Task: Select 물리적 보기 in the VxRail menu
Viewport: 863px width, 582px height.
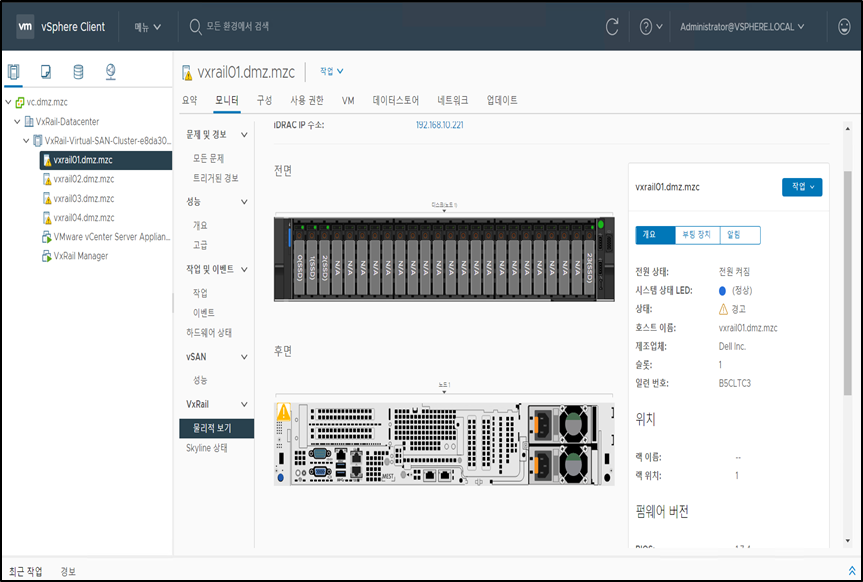Action: coord(216,428)
